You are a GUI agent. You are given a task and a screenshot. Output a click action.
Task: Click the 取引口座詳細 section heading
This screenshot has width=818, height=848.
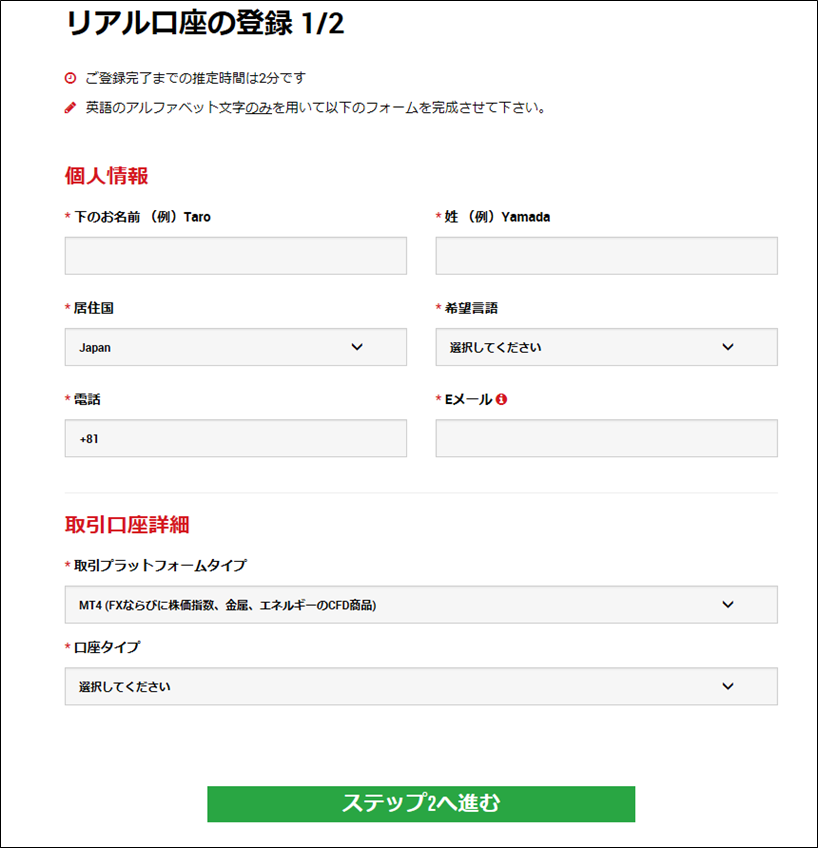point(127,525)
